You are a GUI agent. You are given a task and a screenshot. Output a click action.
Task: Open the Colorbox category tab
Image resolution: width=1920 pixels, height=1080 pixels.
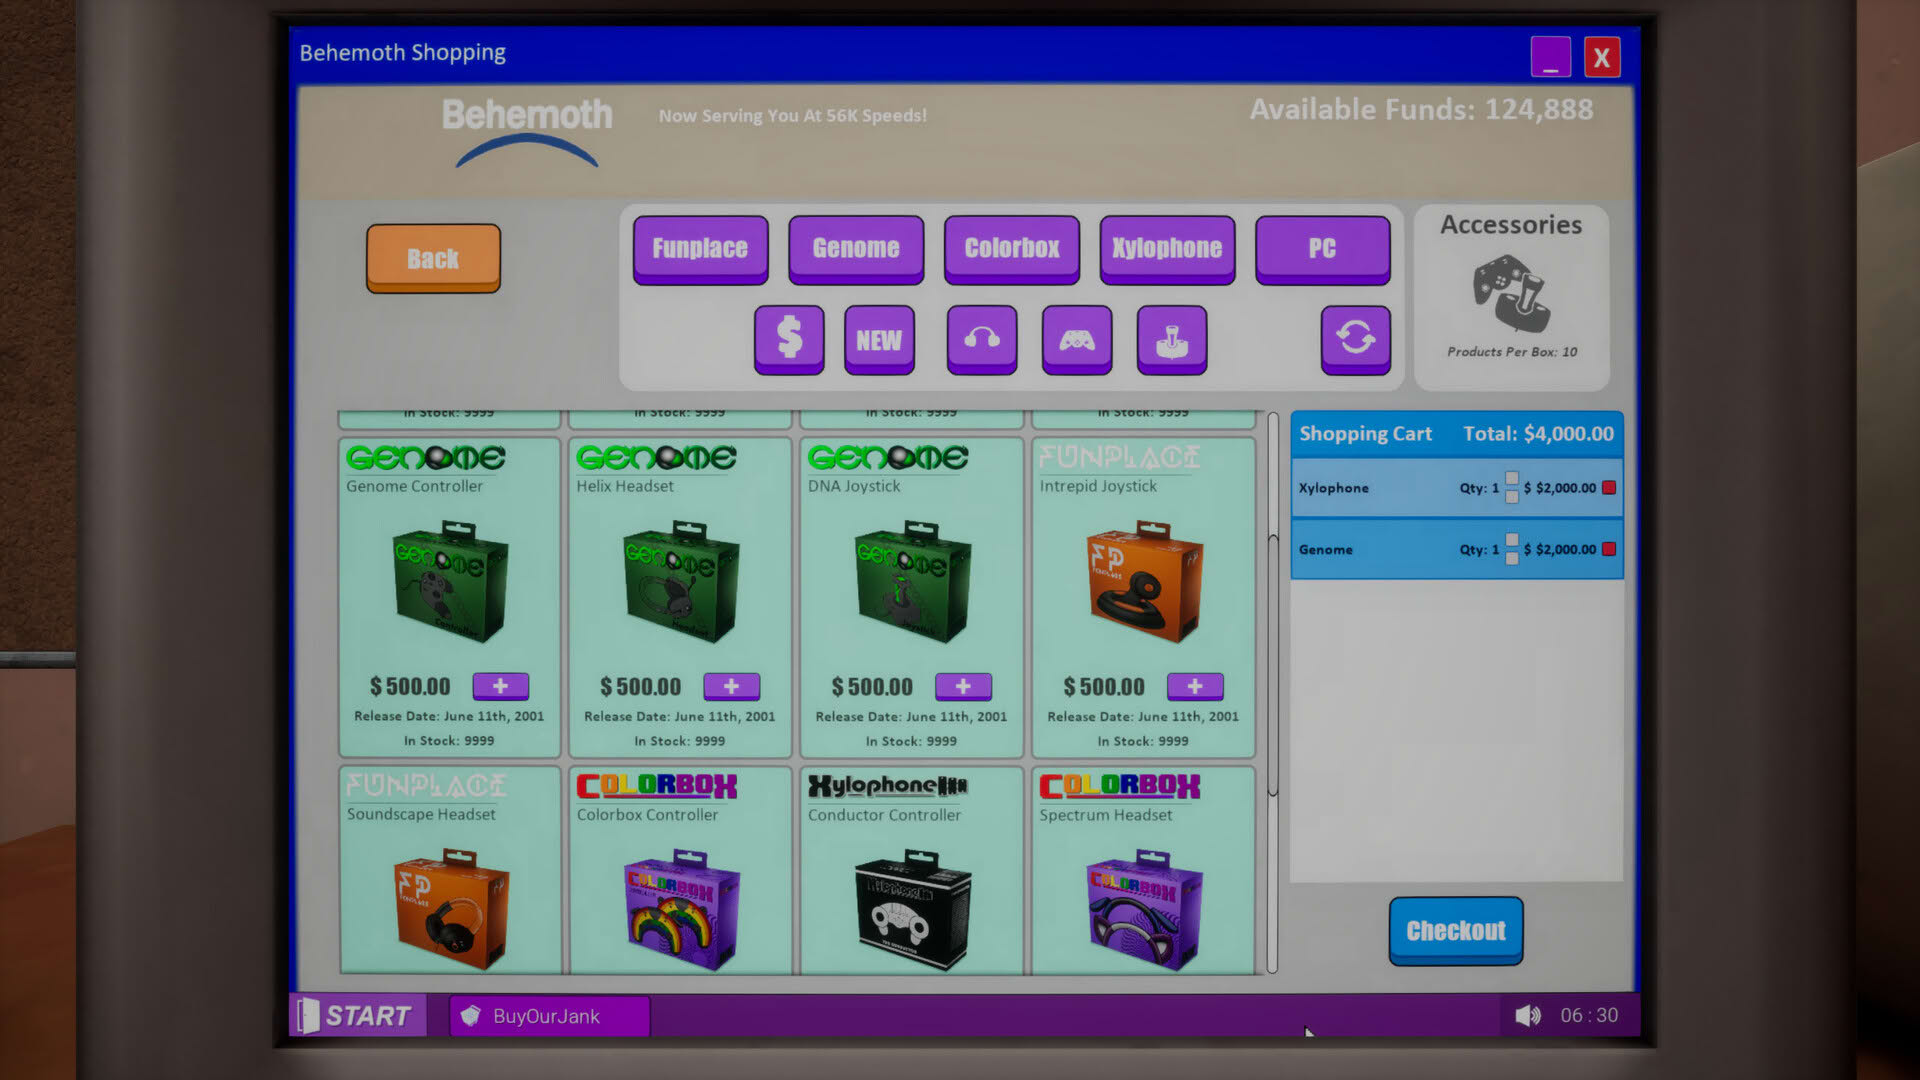(x=1012, y=248)
